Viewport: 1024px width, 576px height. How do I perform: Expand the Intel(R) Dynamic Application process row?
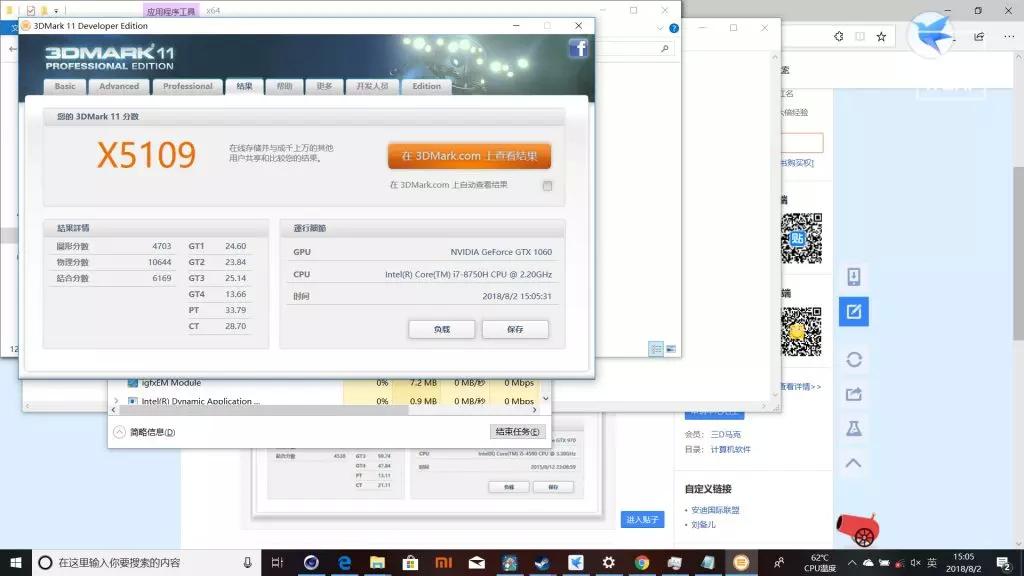116,402
